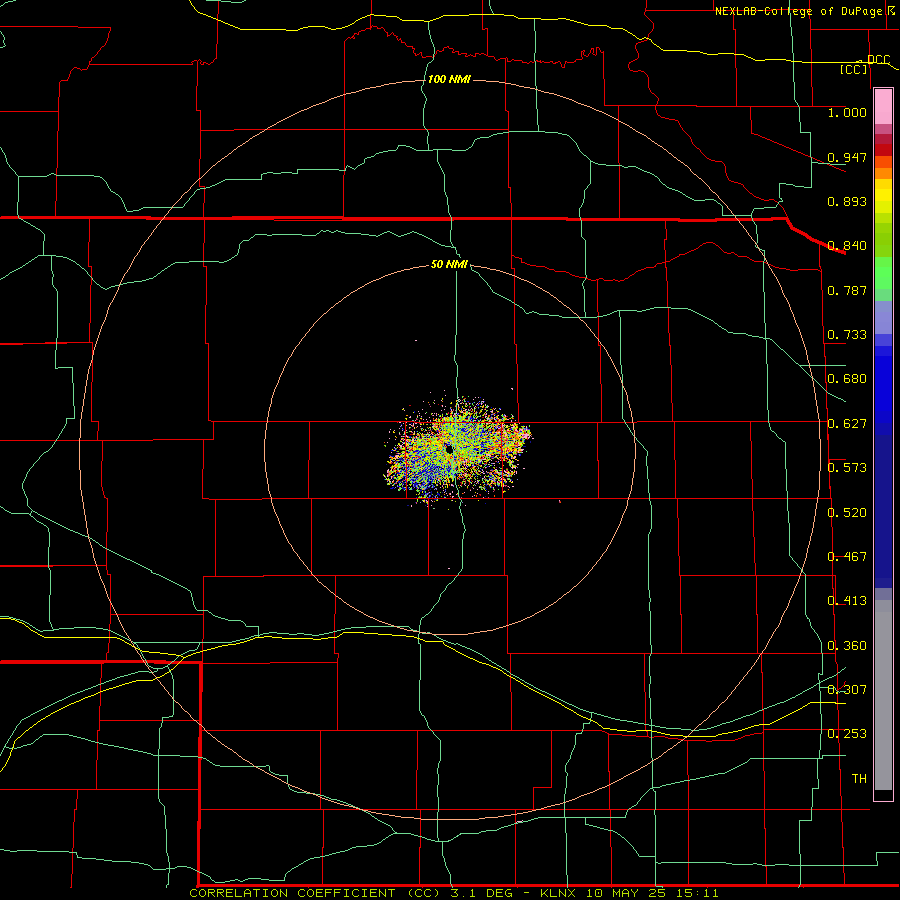
Task: Click the [CC] units label above color bar
Action: pos(854,69)
